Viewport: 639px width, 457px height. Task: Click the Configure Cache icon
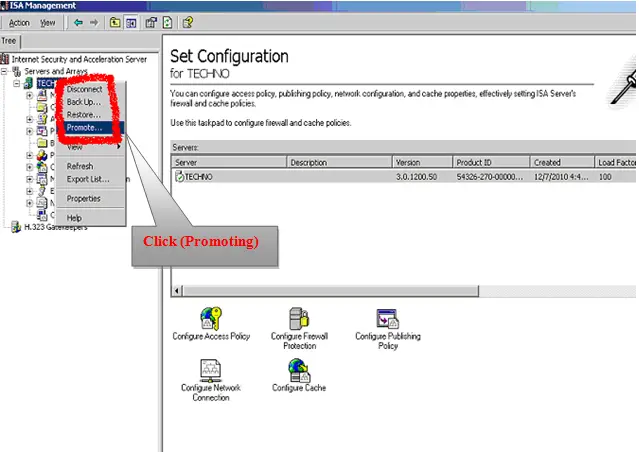coord(299,370)
